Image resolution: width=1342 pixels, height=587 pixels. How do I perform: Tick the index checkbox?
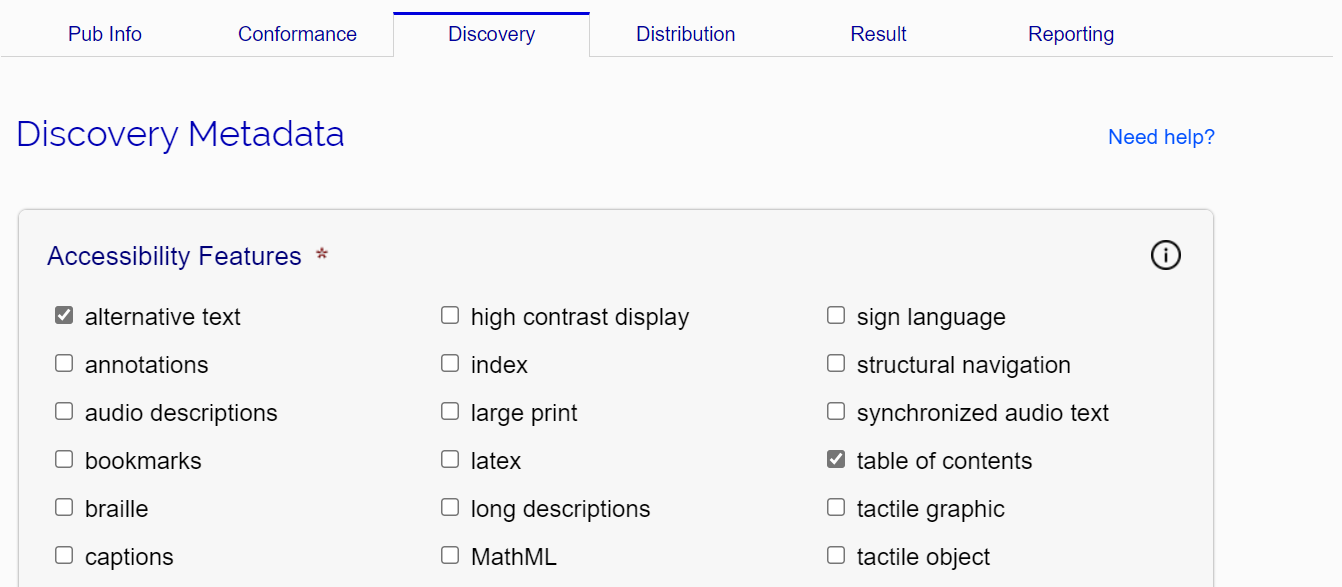pos(450,364)
